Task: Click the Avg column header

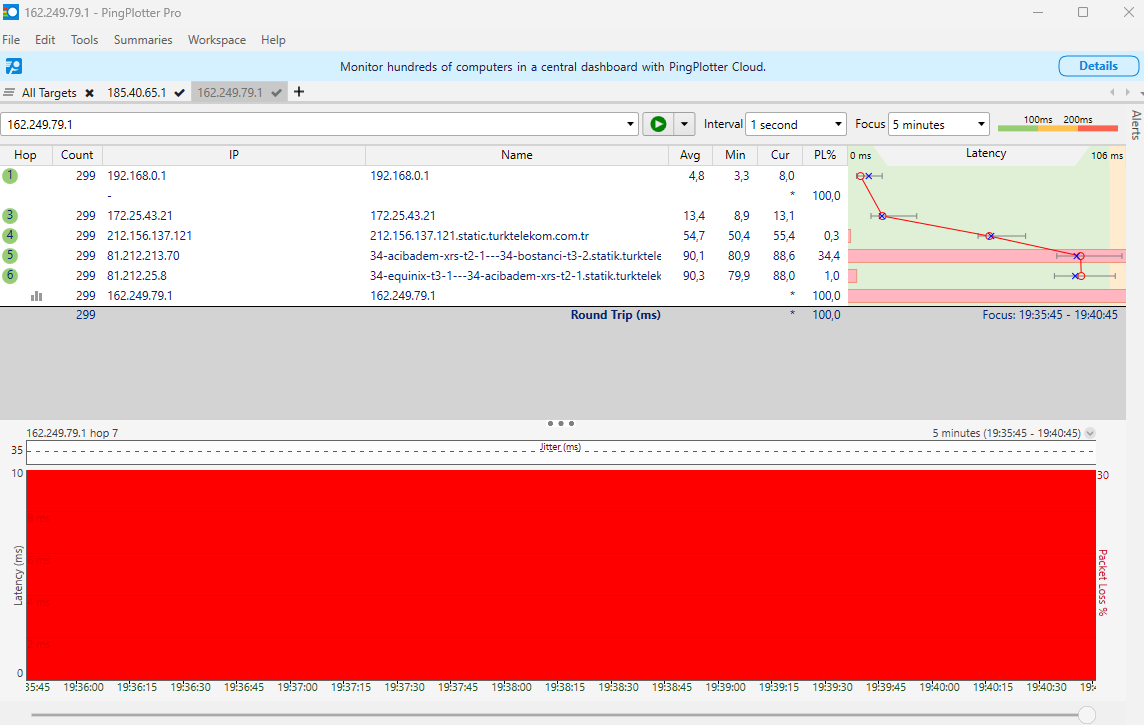Action: tap(690, 155)
